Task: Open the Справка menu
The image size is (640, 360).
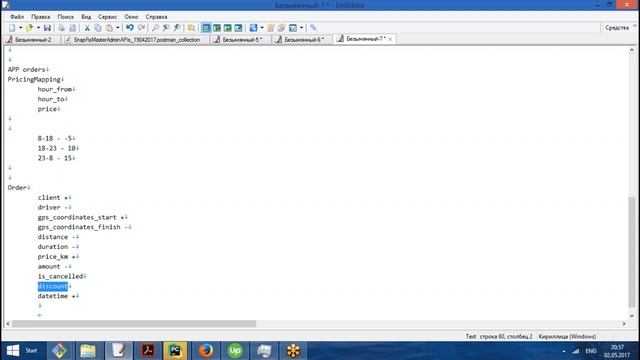Action: tap(156, 17)
